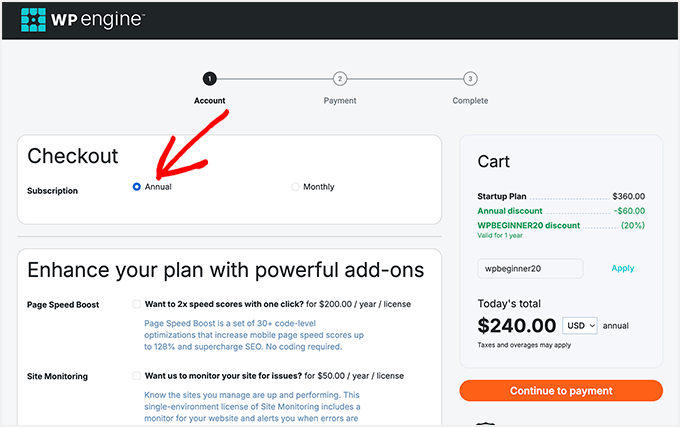Viewport: 680px width, 427px height.
Task: Click the step 3 circle indicator
Action: coord(470,78)
